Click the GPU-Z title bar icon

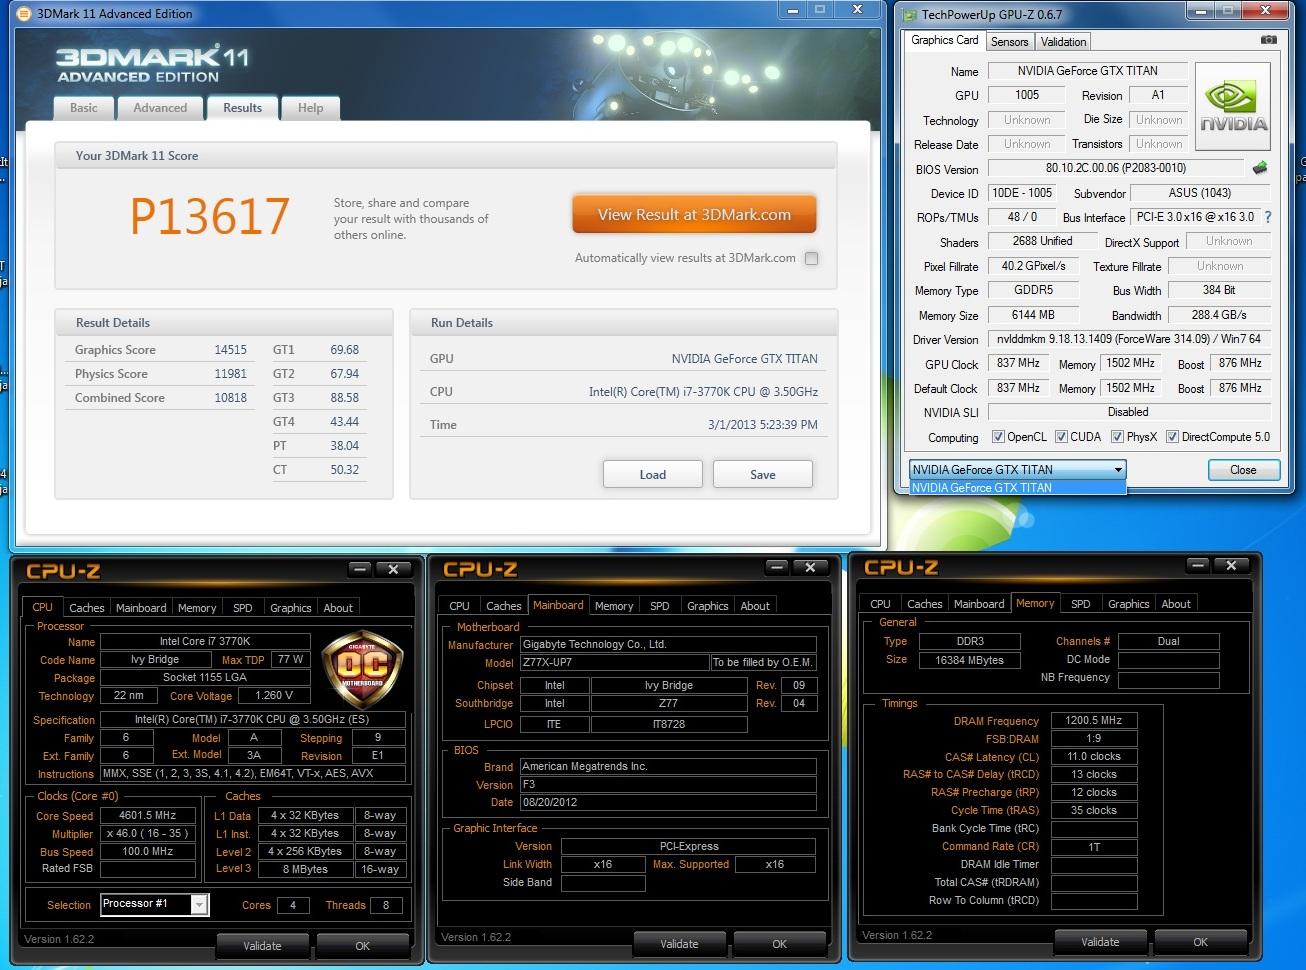[x=909, y=14]
